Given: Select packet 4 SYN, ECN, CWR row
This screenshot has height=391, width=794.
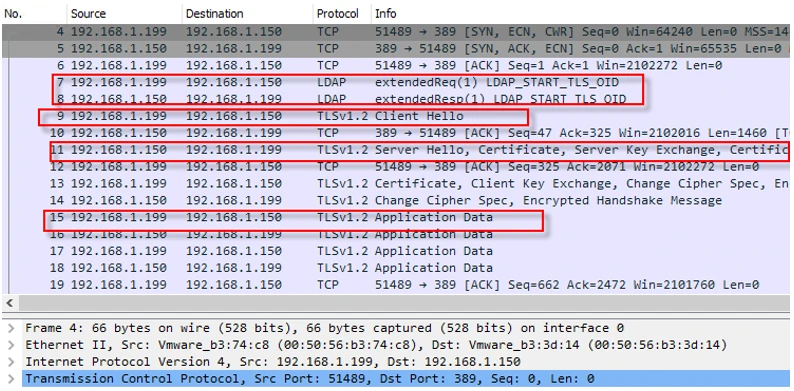Looking at the screenshot, I should click(x=397, y=32).
